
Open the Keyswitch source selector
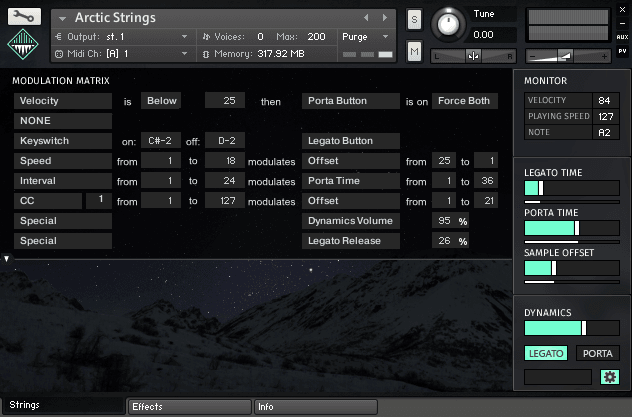pos(63,141)
